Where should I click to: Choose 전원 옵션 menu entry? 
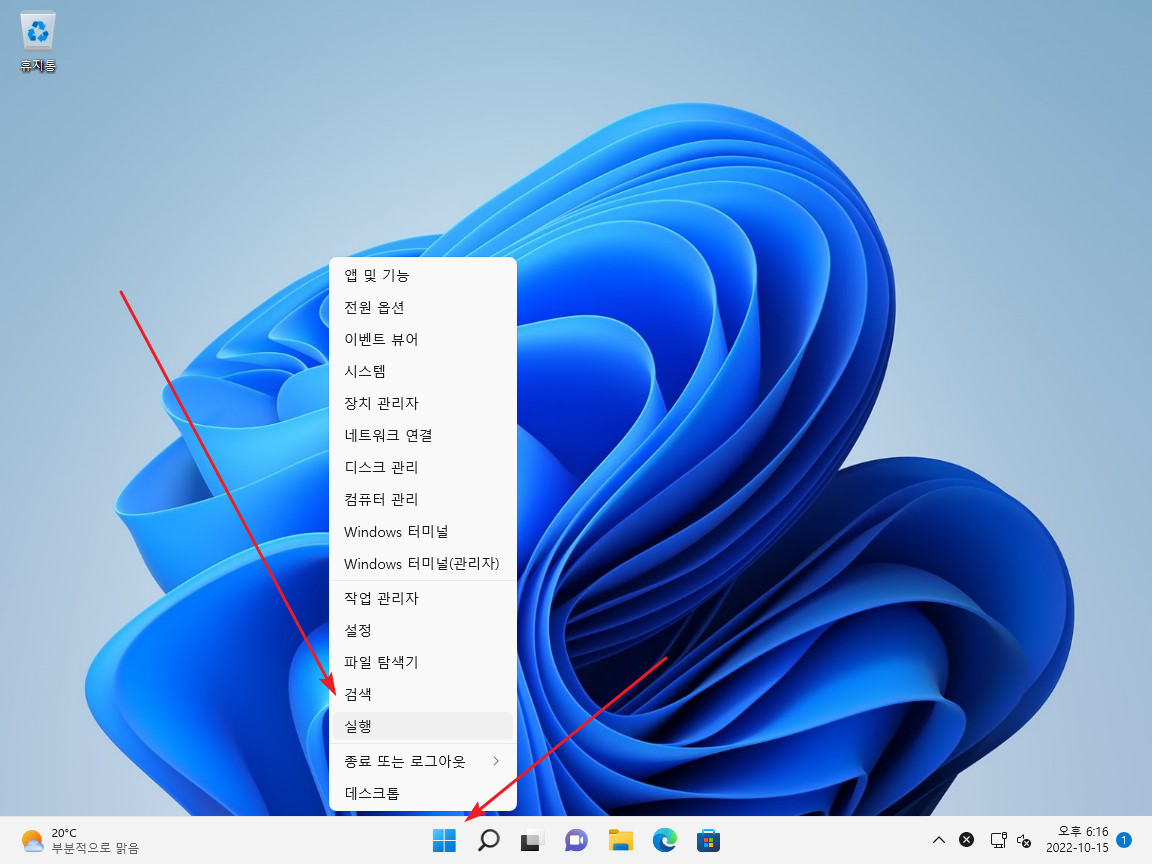[422, 307]
